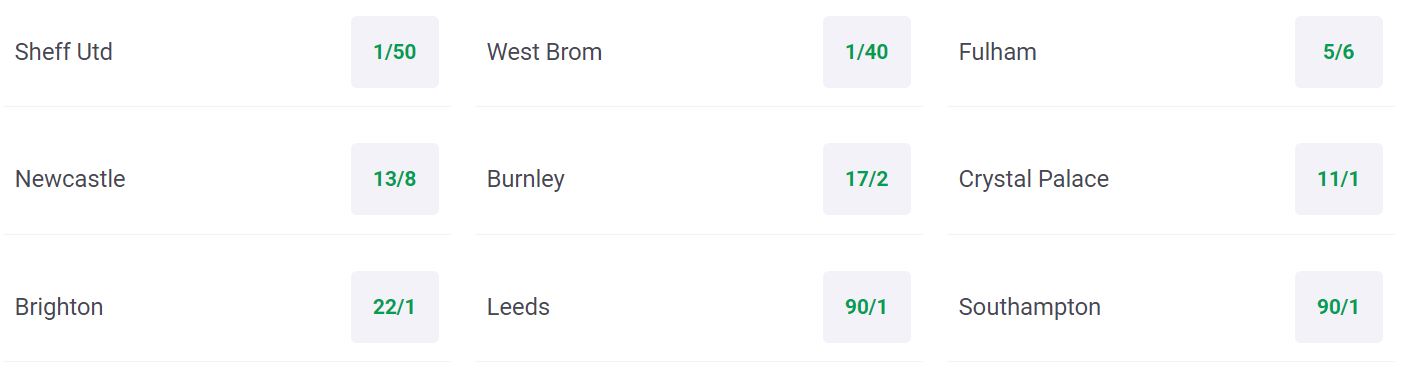Pick Leeds odds 90/1
This screenshot has width=1405, height=381.
coord(866,307)
